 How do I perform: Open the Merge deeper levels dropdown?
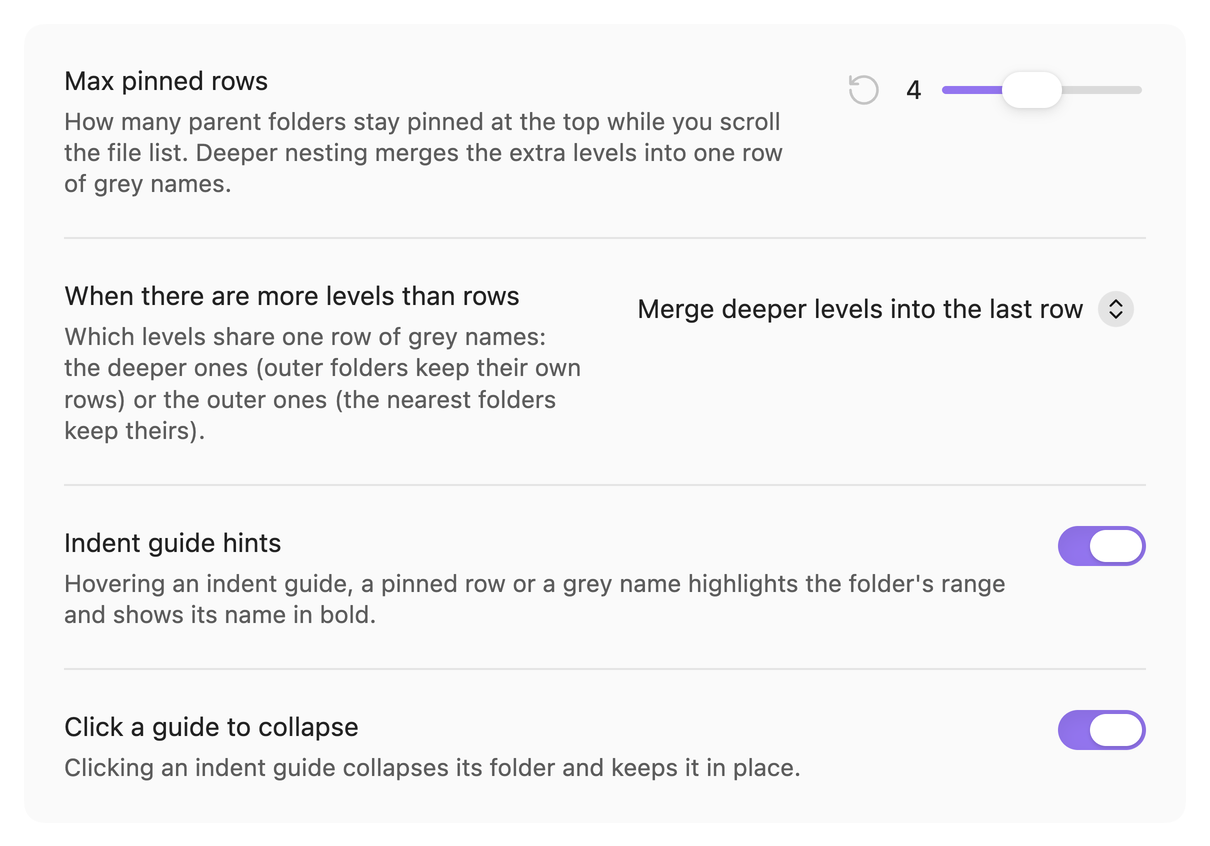tap(885, 310)
